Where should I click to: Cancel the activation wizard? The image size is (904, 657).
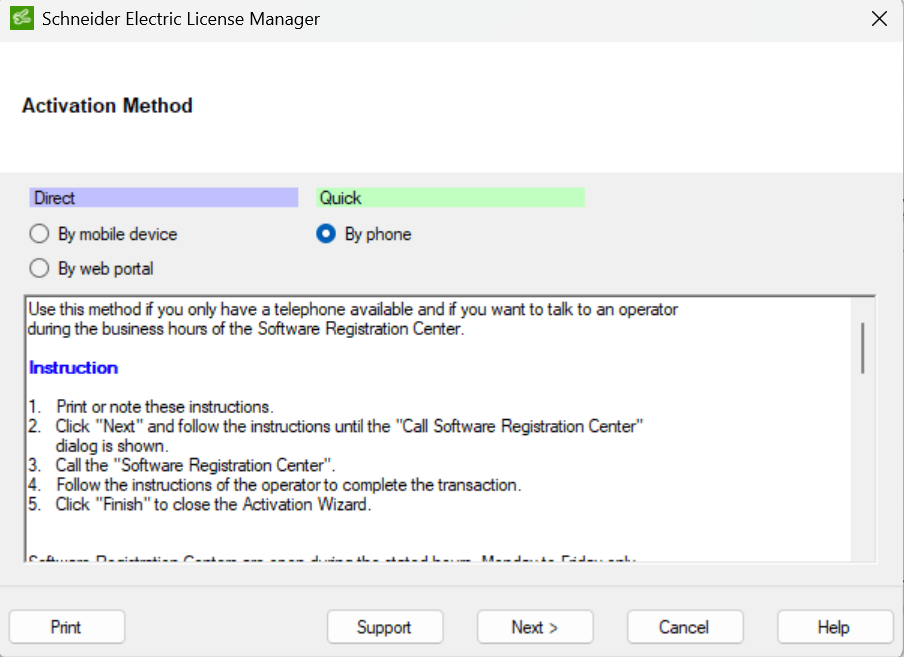(x=685, y=627)
